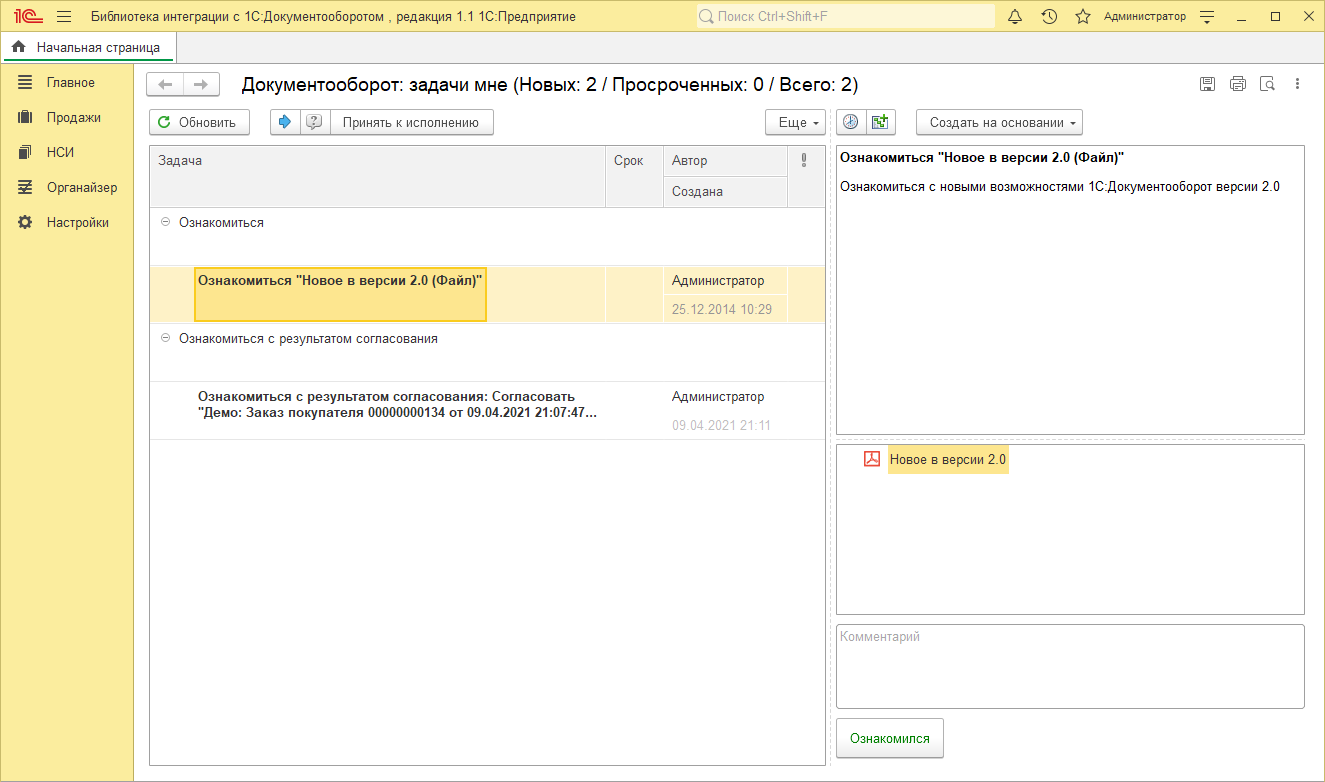
Task: Click the question mark bubble icon
Action: (314, 122)
